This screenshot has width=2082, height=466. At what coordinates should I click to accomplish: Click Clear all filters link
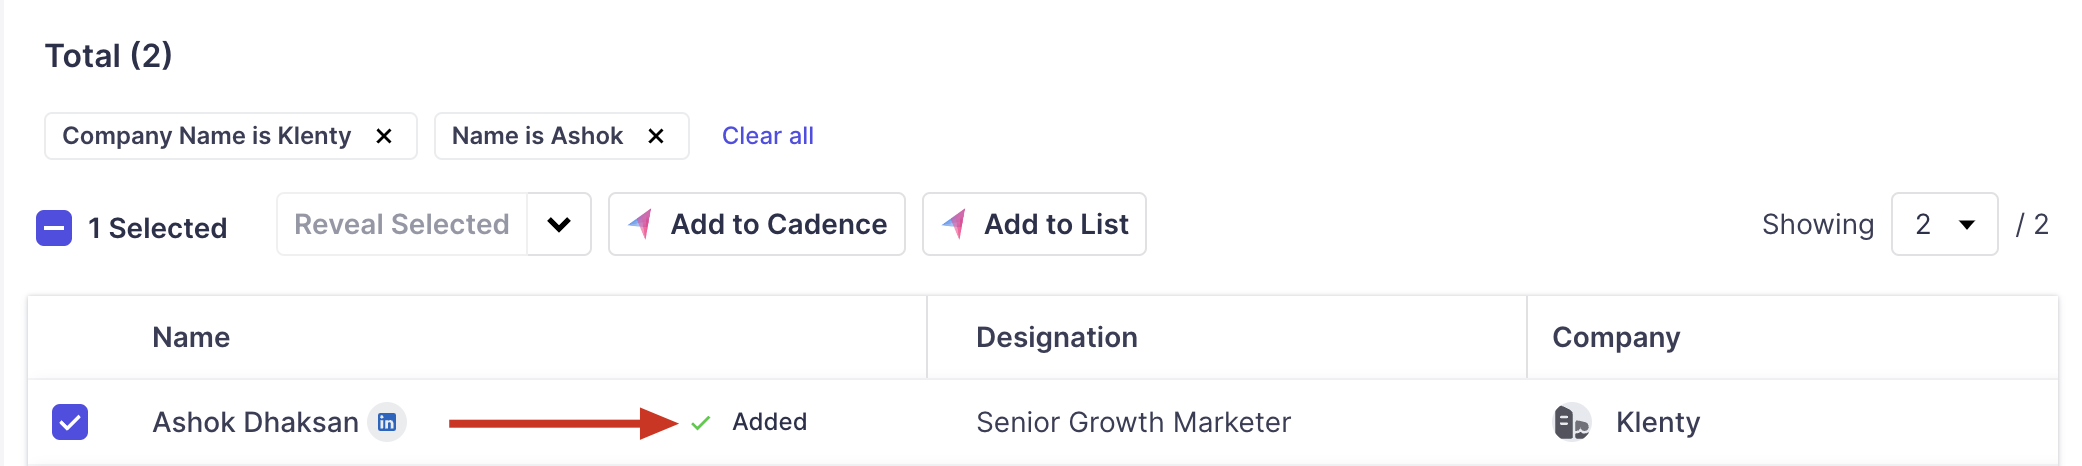point(767,136)
